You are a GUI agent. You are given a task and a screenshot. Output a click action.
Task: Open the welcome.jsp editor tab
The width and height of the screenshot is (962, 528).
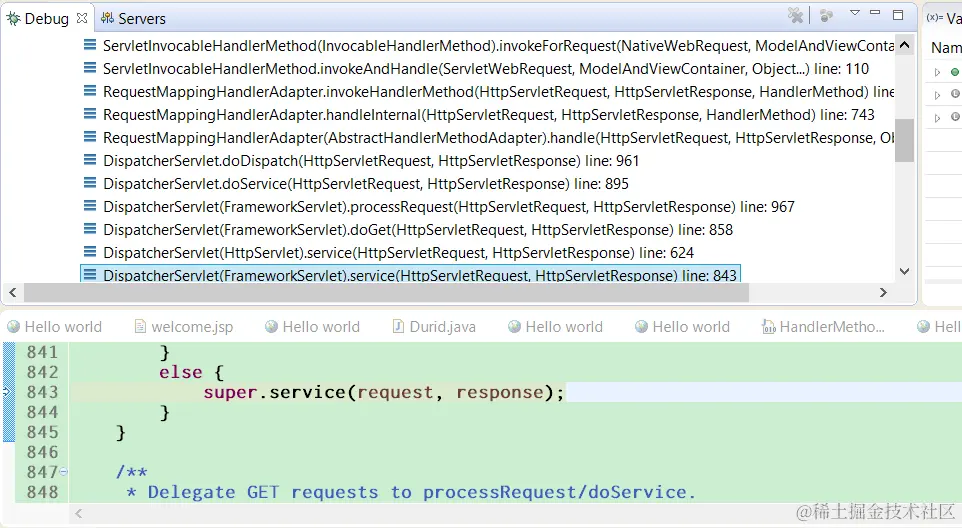[184, 327]
